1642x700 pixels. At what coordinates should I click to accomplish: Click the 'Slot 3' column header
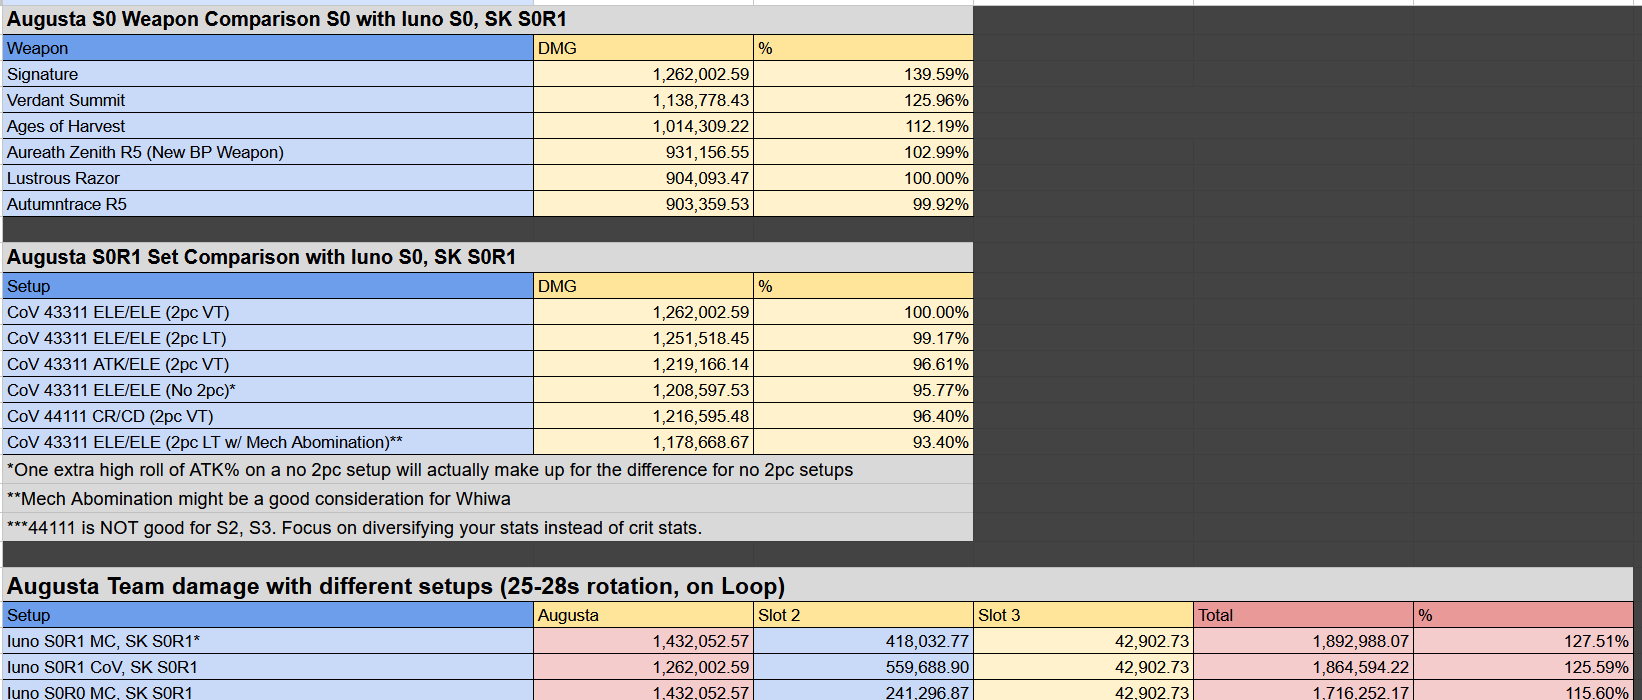1083,615
